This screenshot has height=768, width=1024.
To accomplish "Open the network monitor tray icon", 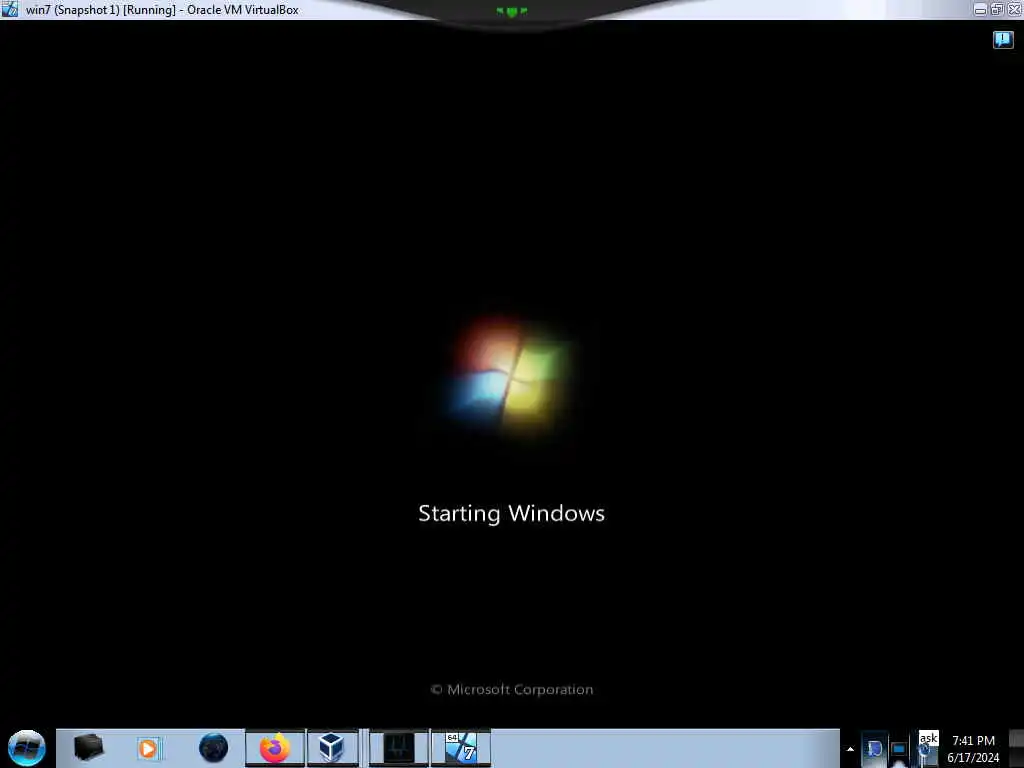I will pyautogui.click(x=899, y=750).
